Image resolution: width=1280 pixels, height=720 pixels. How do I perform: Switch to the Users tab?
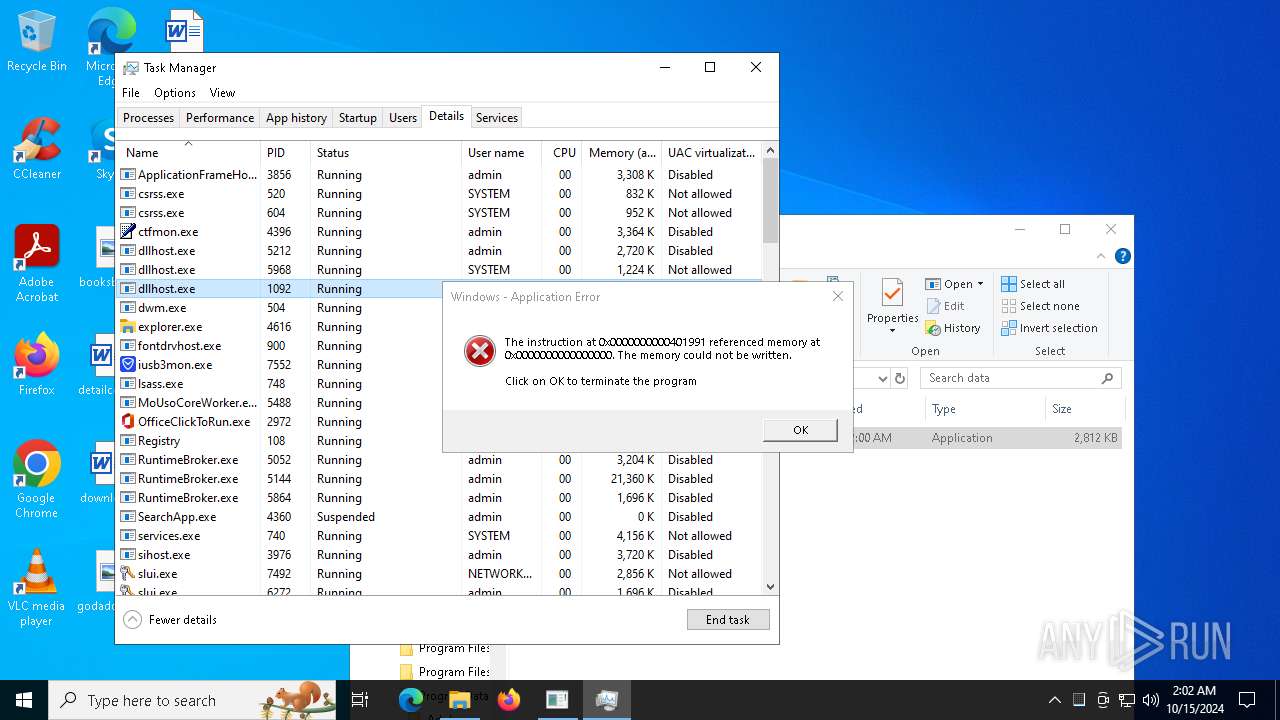(403, 118)
